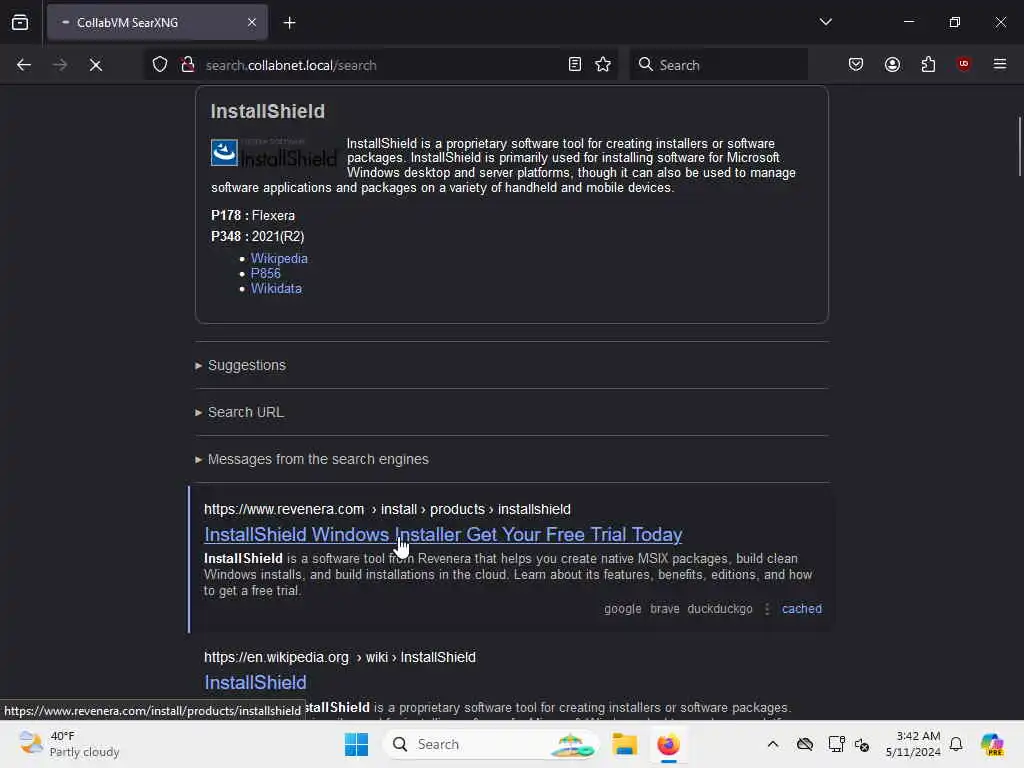The width and height of the screenshot is (1024, 768).
Task: Click the en.wikipedia.org result URL
Action: [x=340, y=658]
